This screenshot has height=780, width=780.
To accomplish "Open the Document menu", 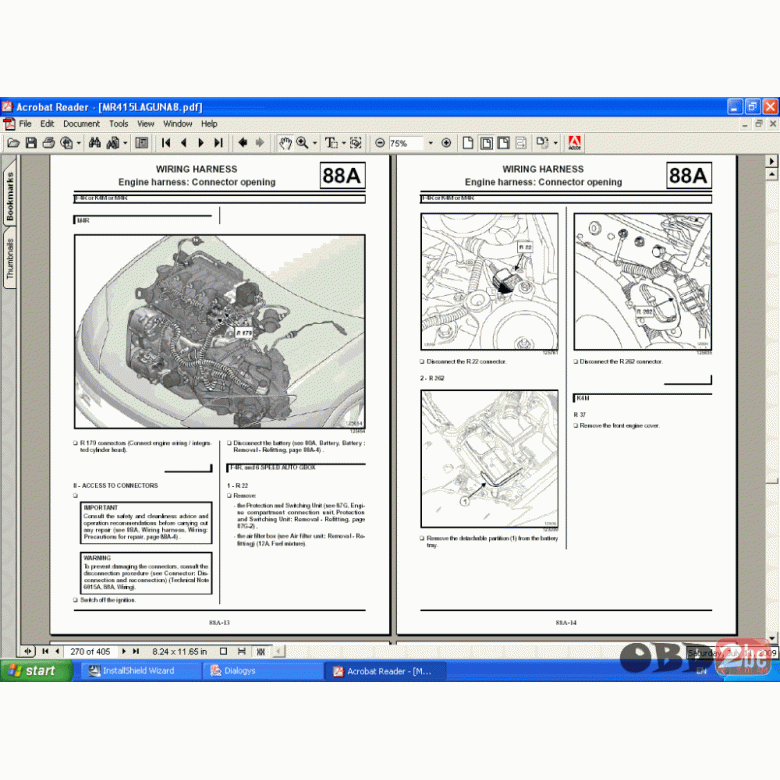I will point(82,124).
